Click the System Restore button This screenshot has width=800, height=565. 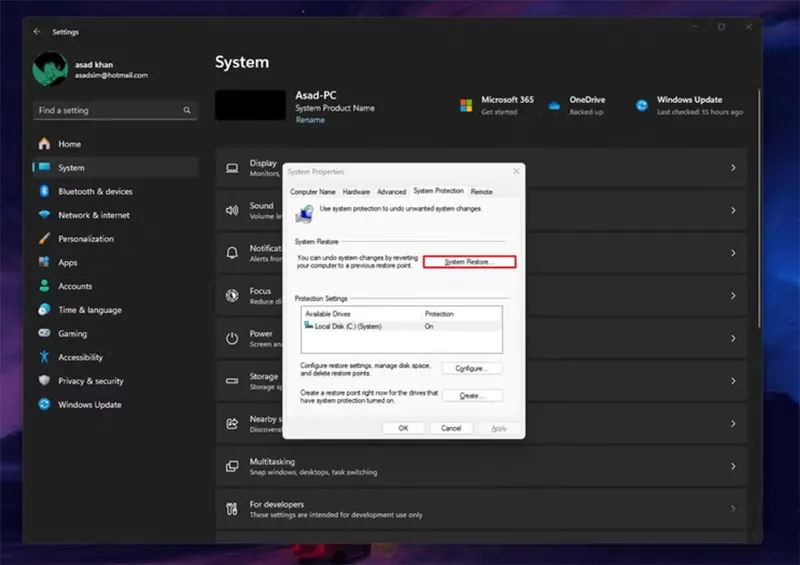pyautogui.click(x=469, y=261)
